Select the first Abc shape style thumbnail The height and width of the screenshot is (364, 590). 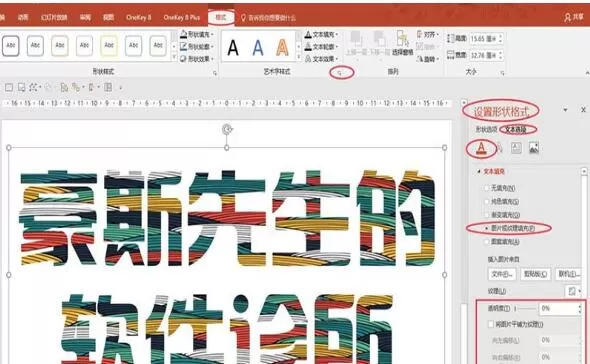tap(11, 46)
